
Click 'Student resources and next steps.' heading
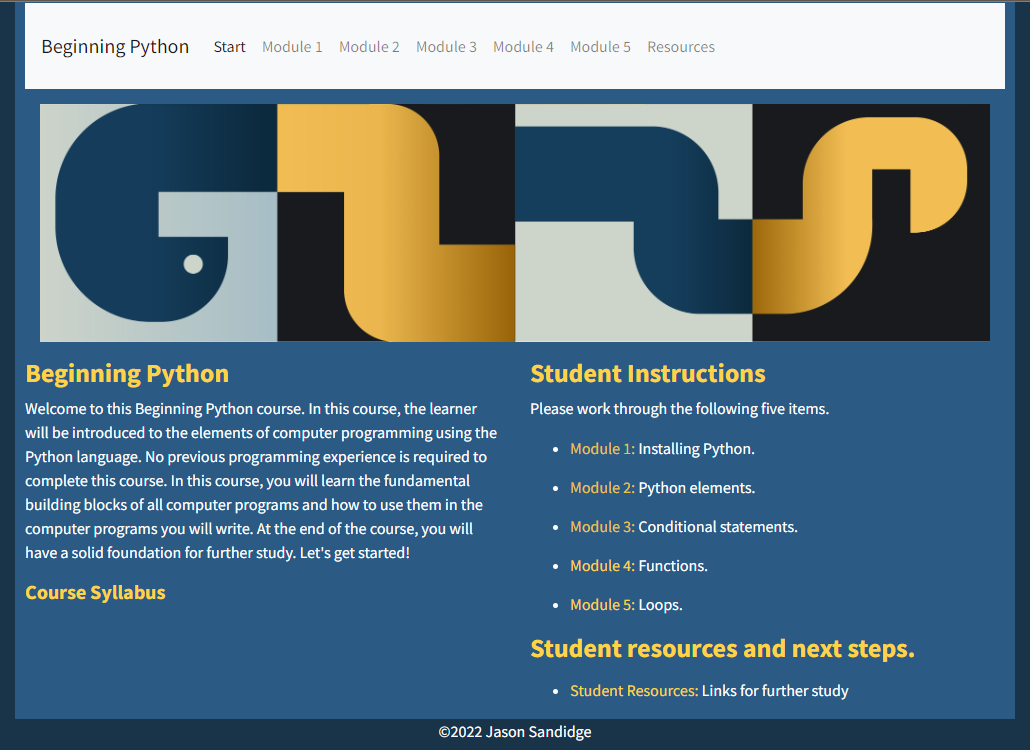click(722, 649)
